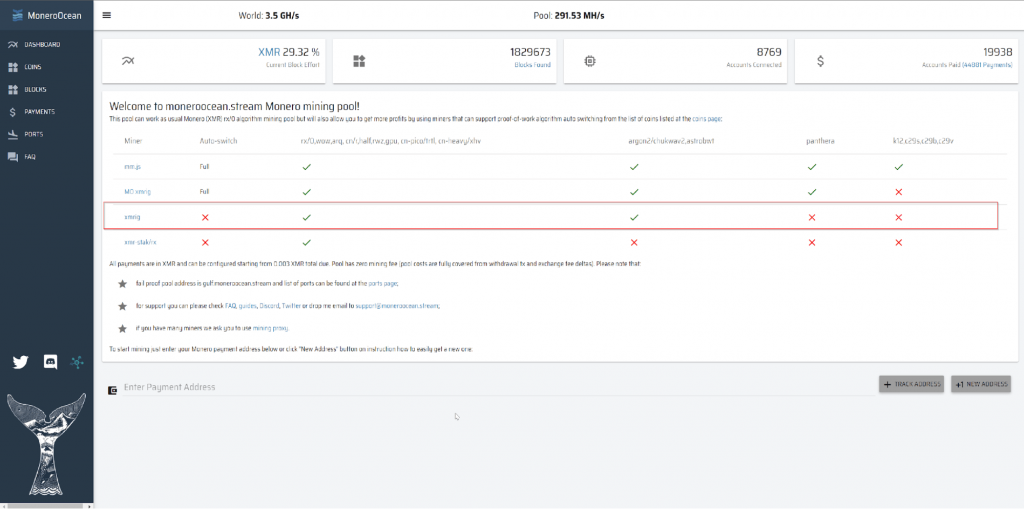The width and height of the screenshot is (1024, 509).
Task: Open the MO xmrig miner link
Action: click(138, 191)
